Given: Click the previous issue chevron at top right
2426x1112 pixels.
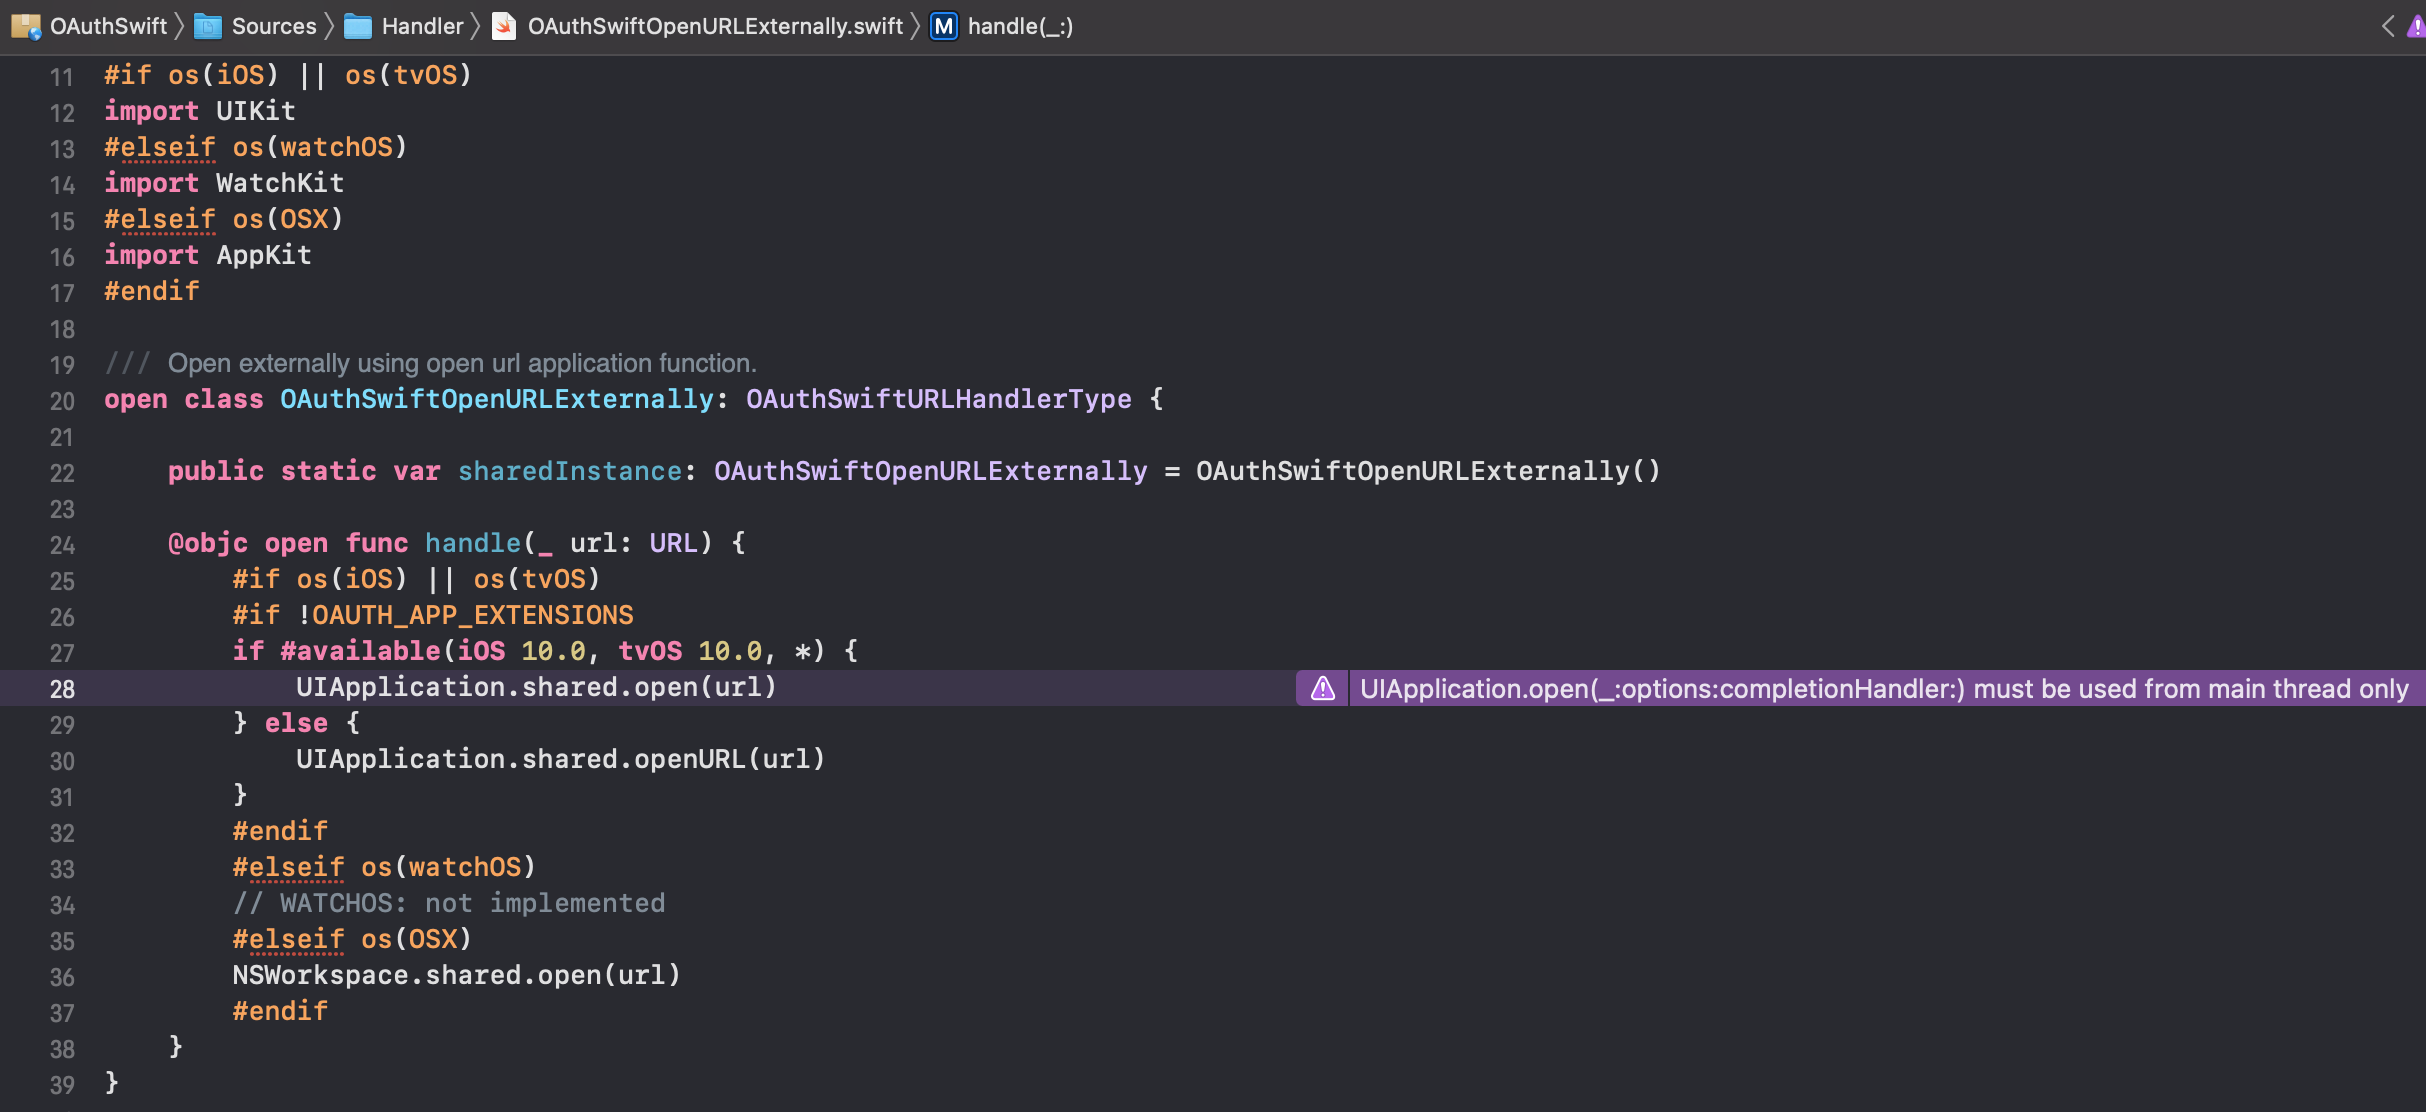Looking at the screenshot, I should click(2388, 26).
